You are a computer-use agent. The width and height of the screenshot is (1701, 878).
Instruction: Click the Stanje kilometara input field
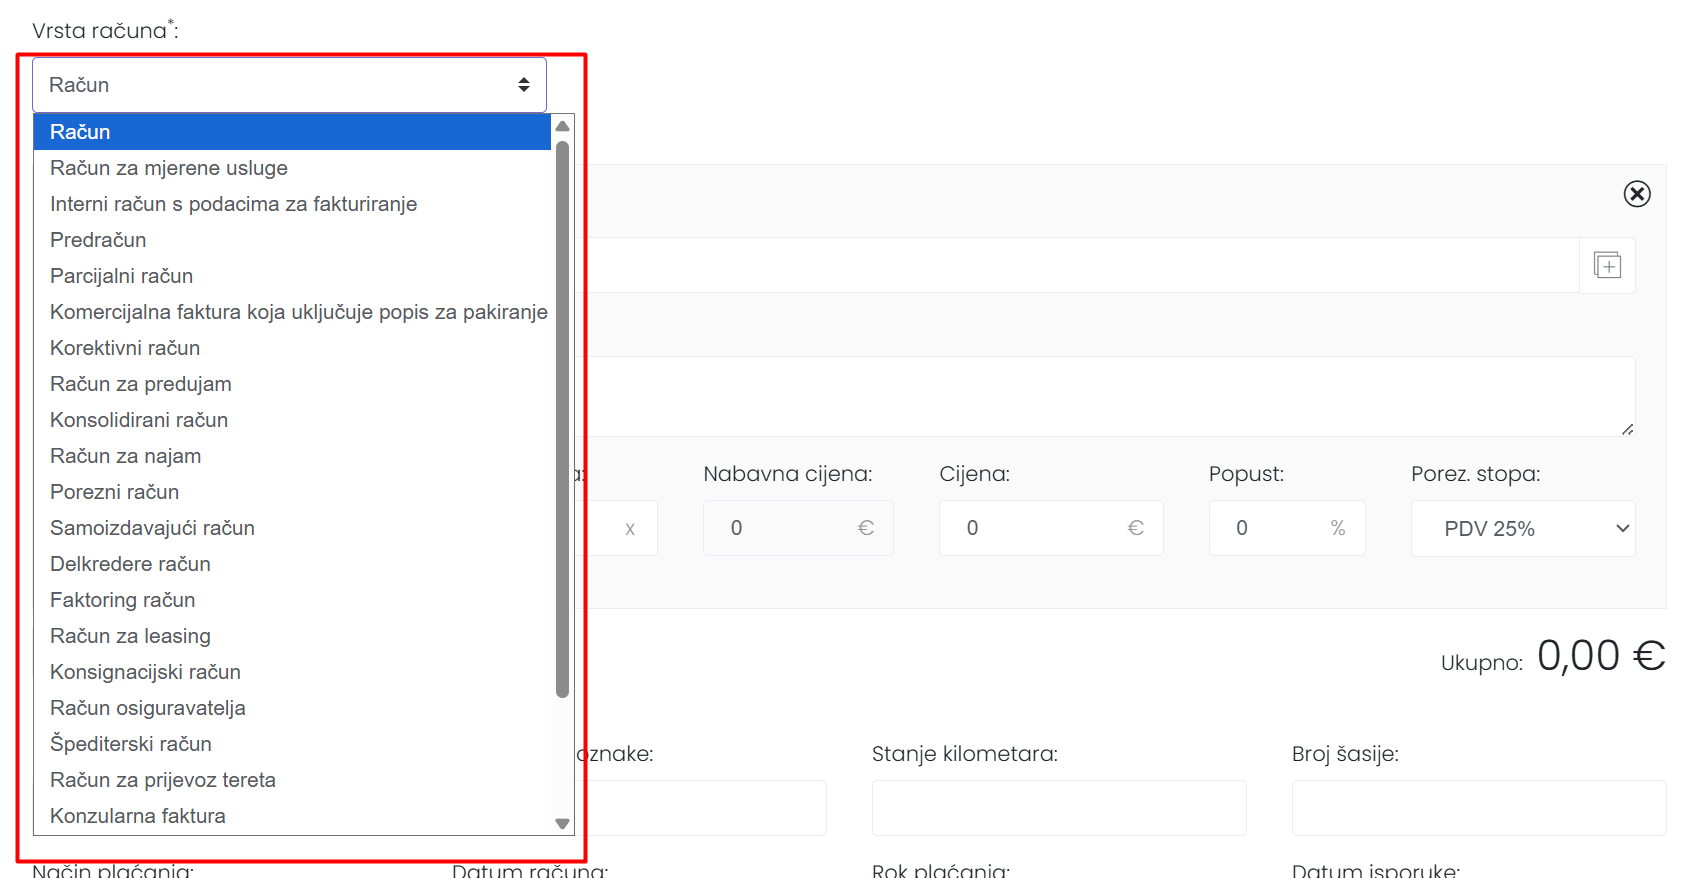pyautogui.click(x=1059, y=808)
